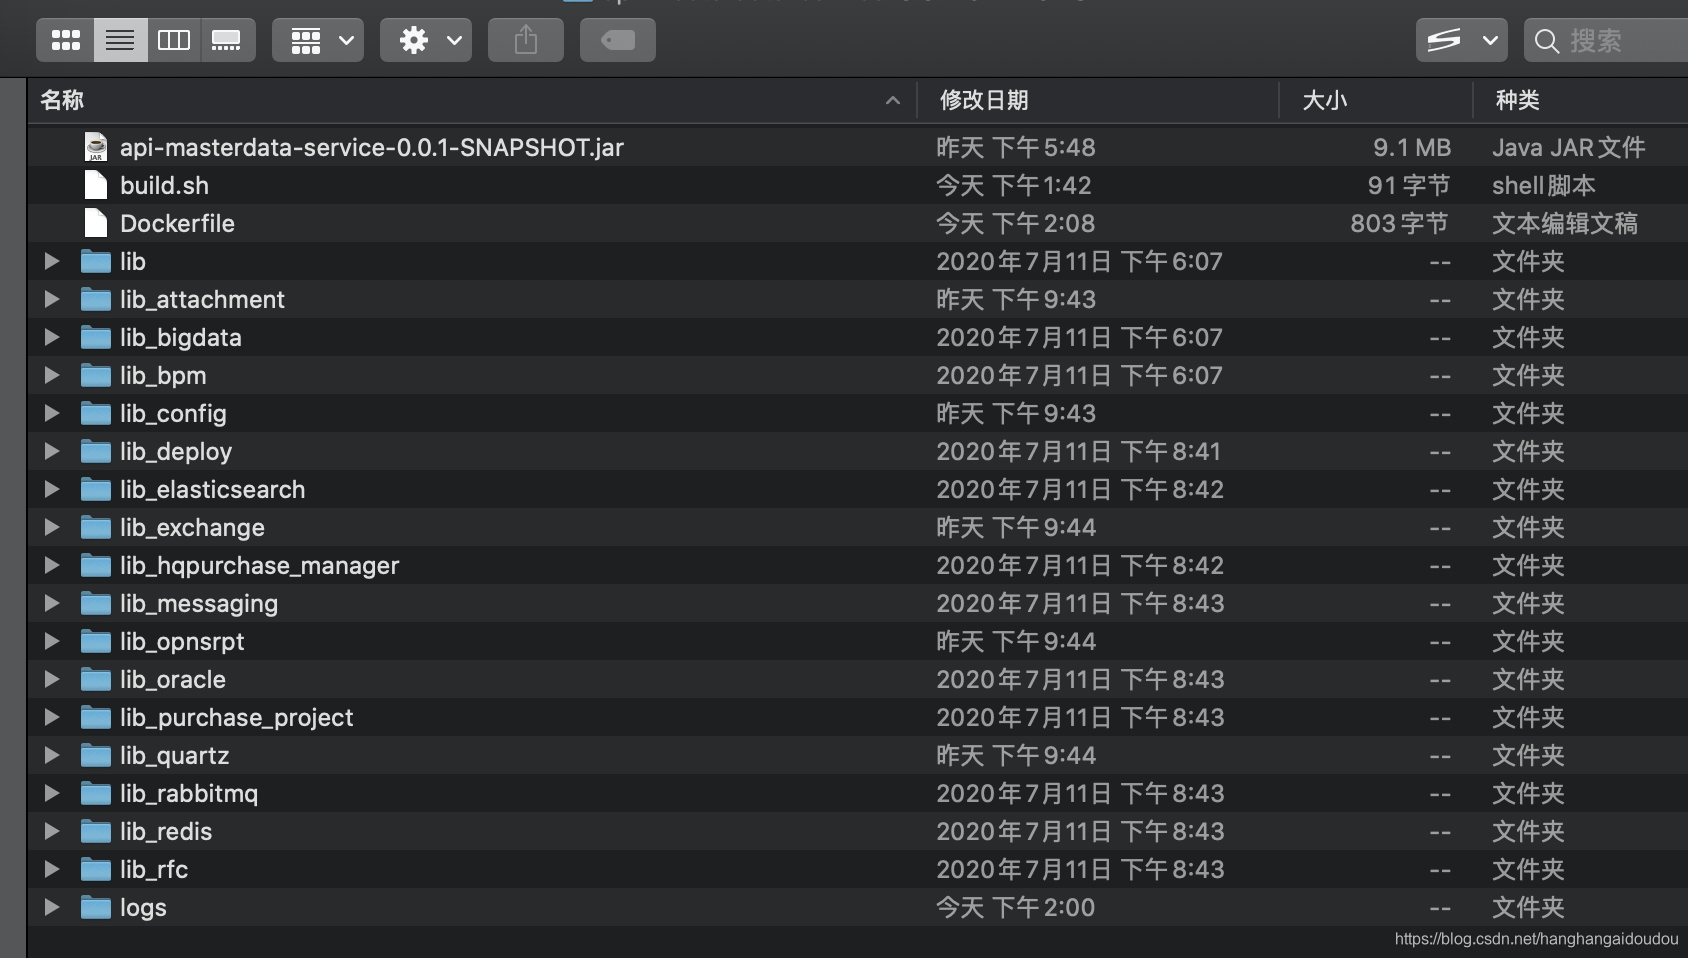Viewport: 1688px width, 958px height.
Task: Click the 803 字节 size value
Action: [1399, 223]
